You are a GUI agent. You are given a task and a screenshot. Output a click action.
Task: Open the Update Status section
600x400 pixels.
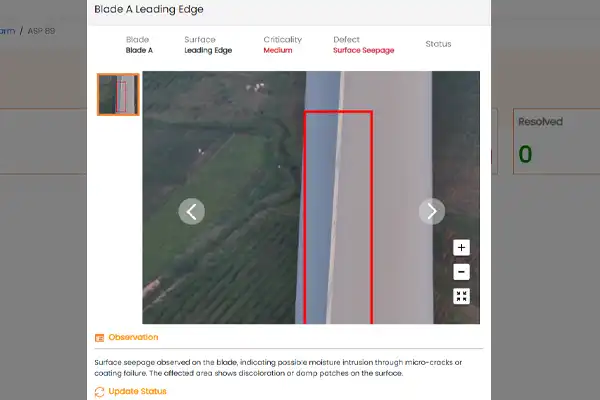tap(137, 391)
